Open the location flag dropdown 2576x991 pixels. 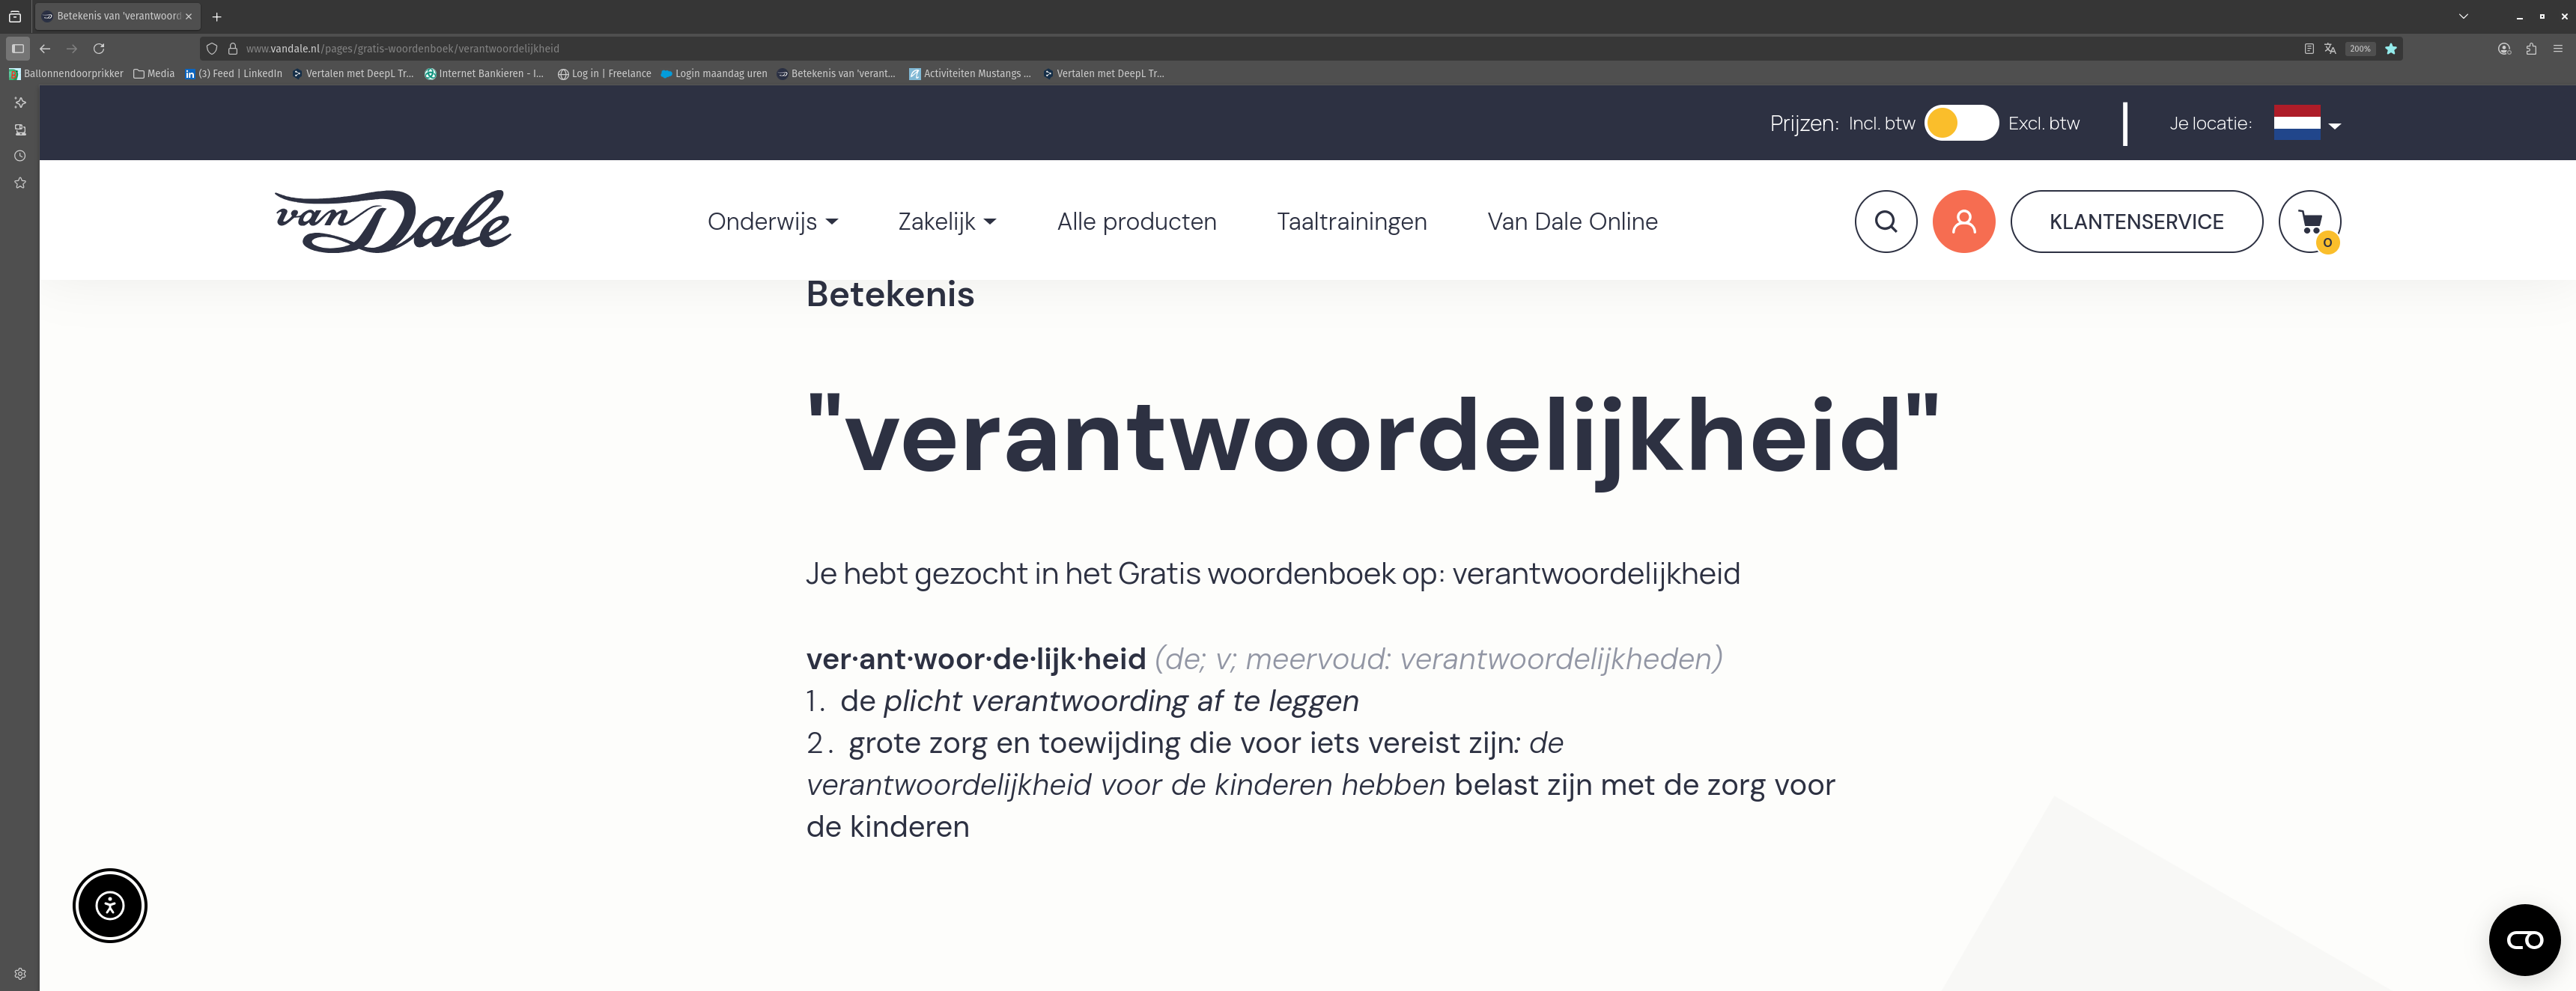[x=2307, y=123]
